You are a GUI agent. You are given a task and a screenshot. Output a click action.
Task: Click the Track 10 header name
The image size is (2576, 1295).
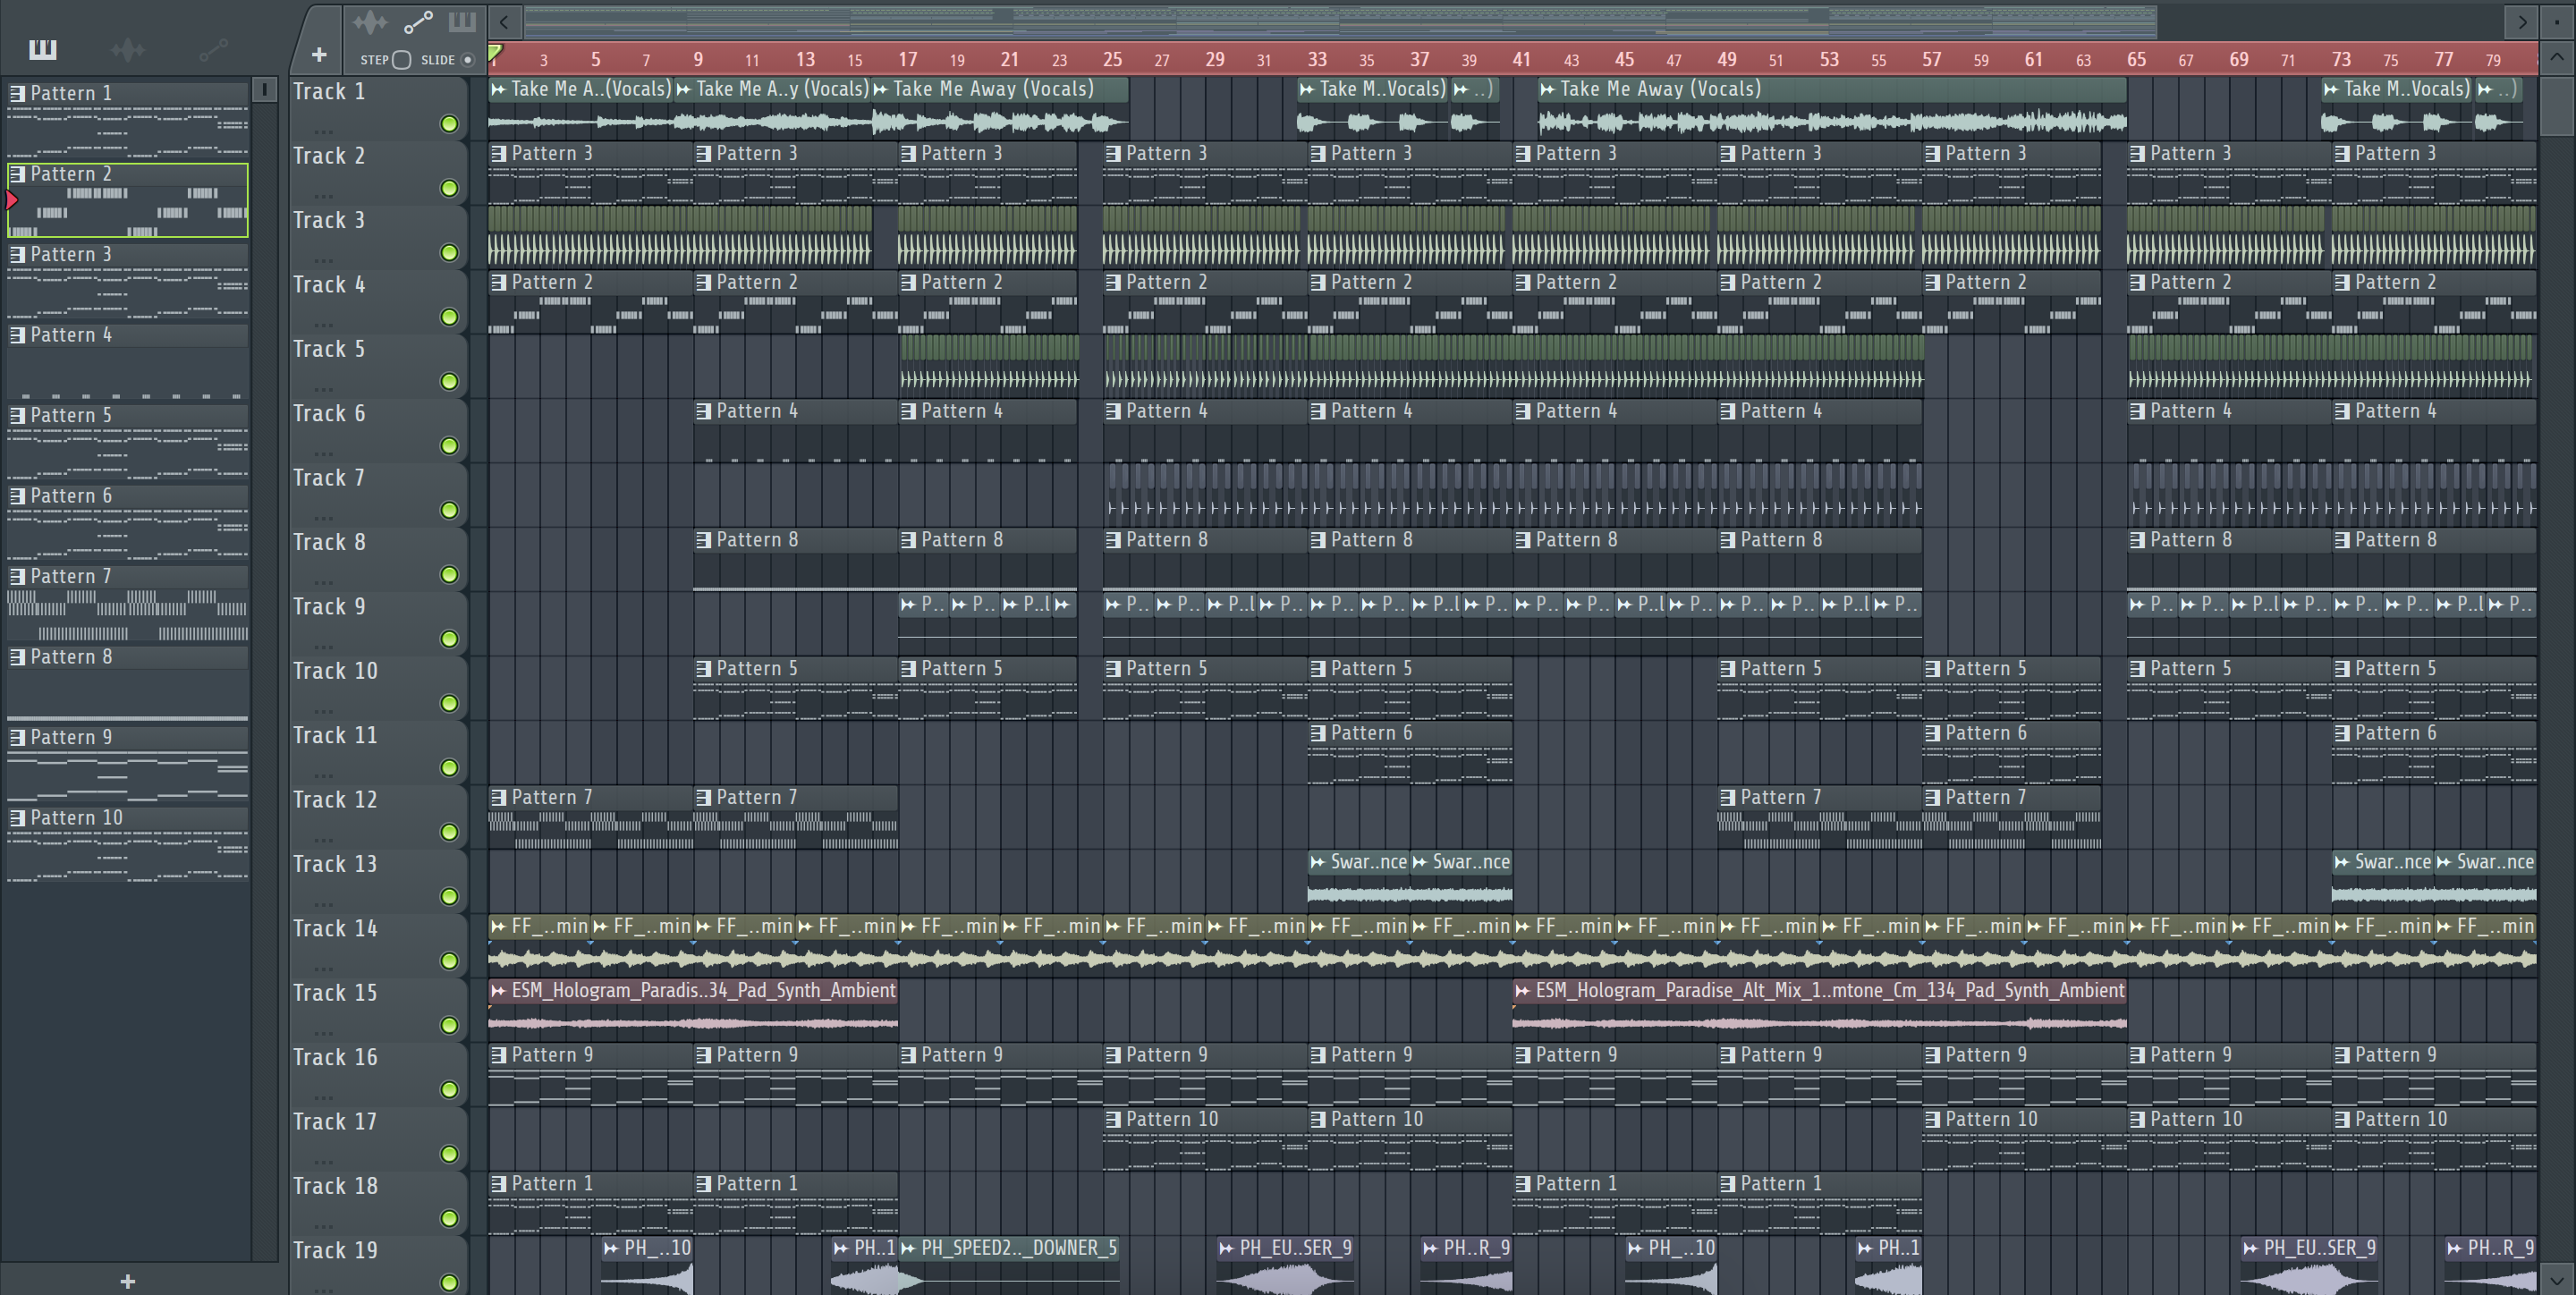point(335,671)
